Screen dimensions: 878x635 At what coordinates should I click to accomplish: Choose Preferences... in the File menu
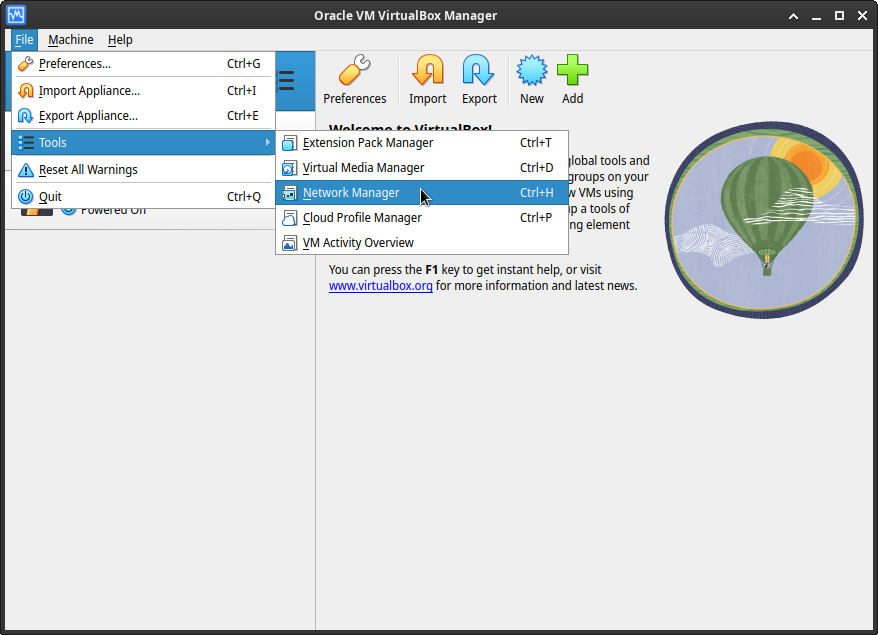(x=75, y=64)
